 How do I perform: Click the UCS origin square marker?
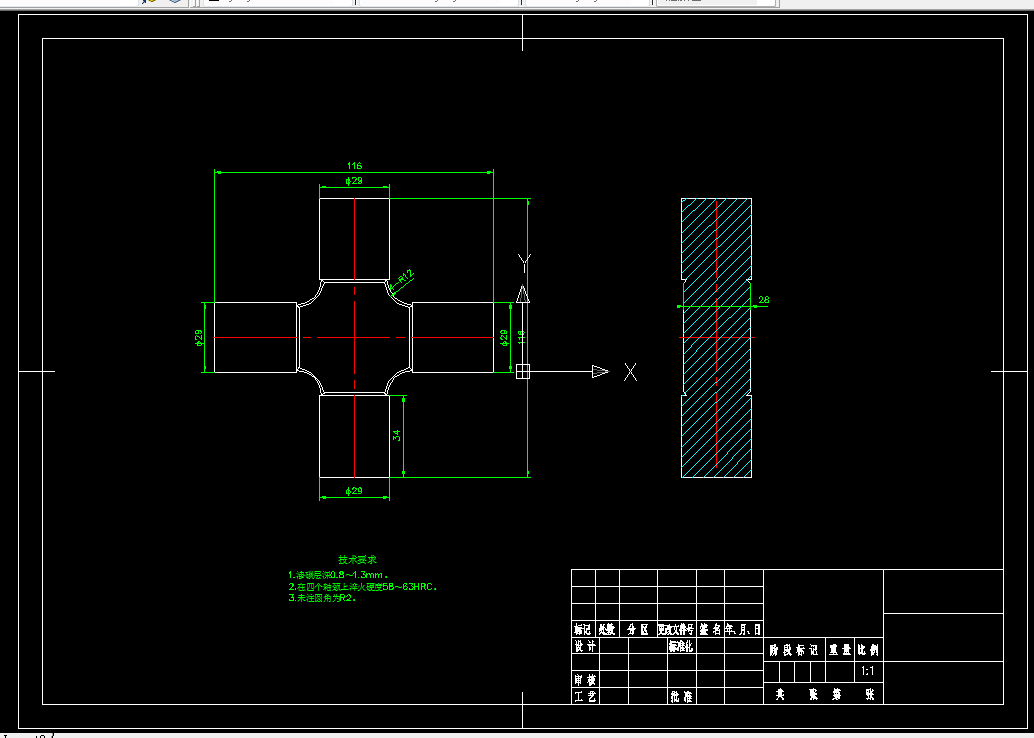pyautogui.click(x=522, y=371)
